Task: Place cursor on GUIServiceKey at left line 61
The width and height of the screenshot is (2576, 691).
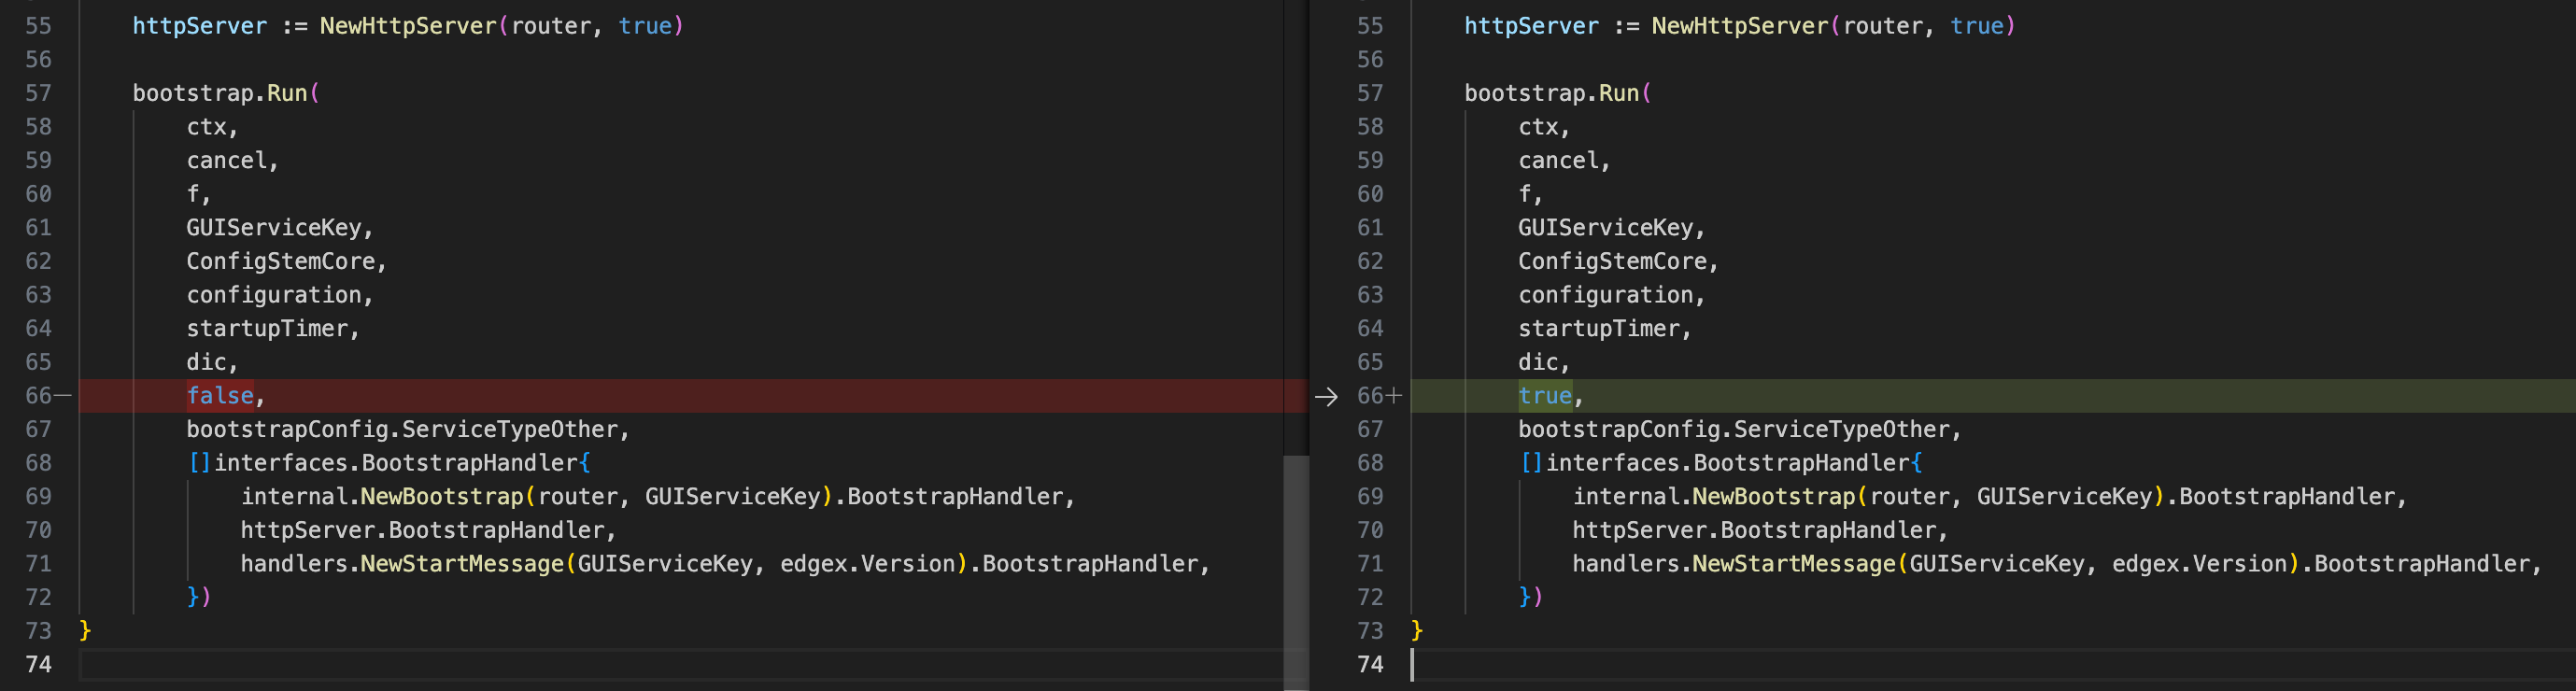Action: 273,228
